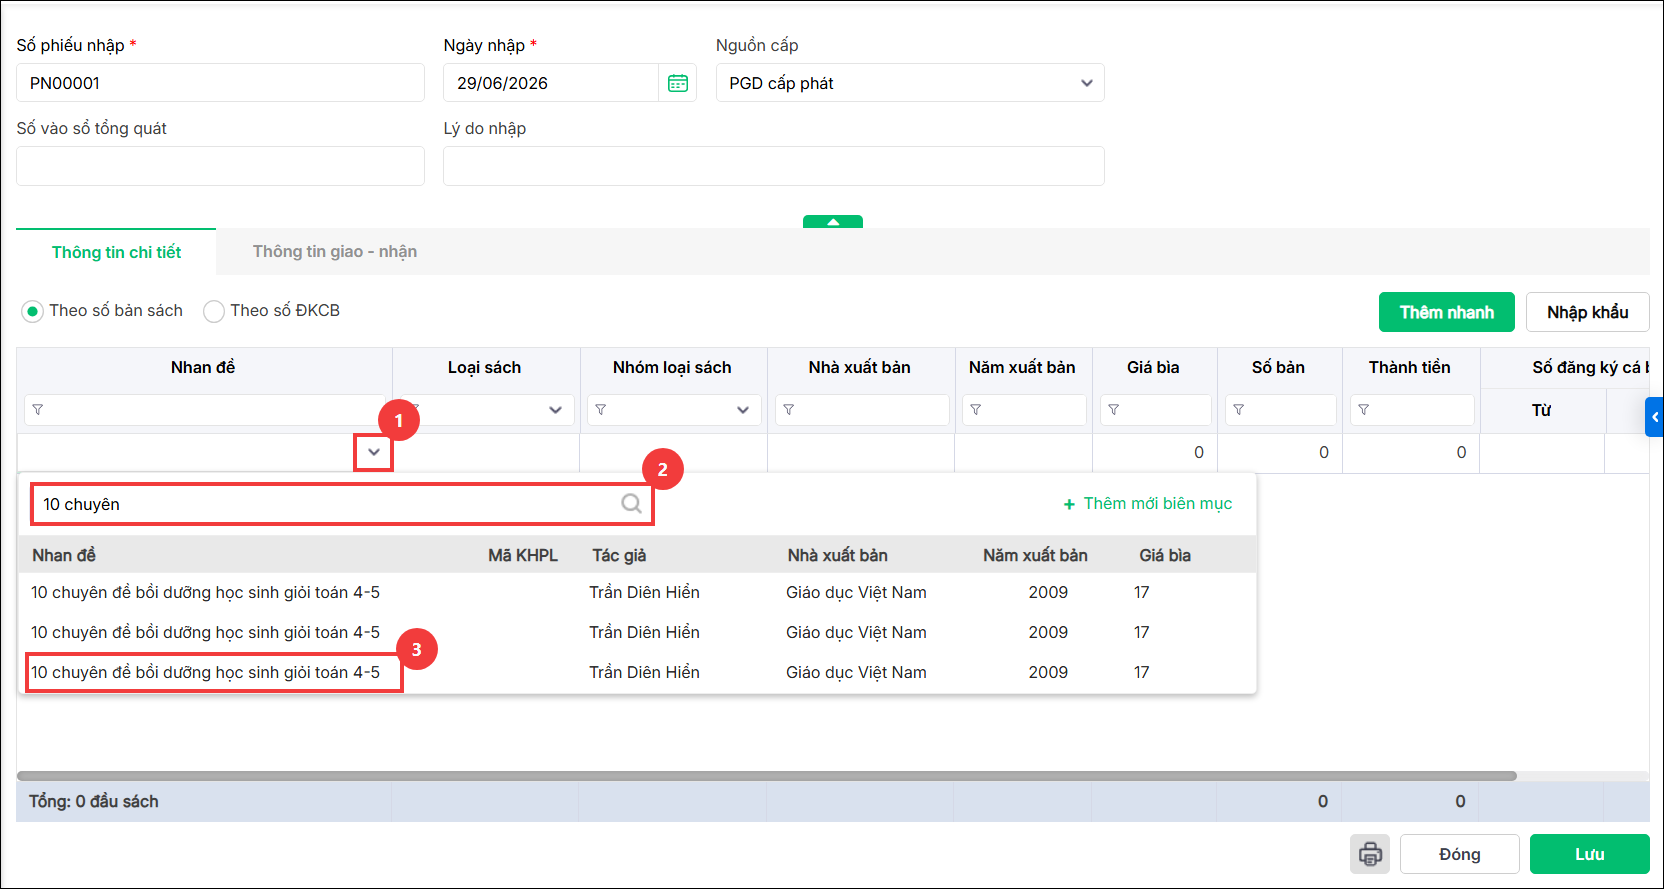The image size is (1664, 889).
Task: Select the Theo số ĐKCB radio option
Action: pyautogui.click(x=214, y=311)
